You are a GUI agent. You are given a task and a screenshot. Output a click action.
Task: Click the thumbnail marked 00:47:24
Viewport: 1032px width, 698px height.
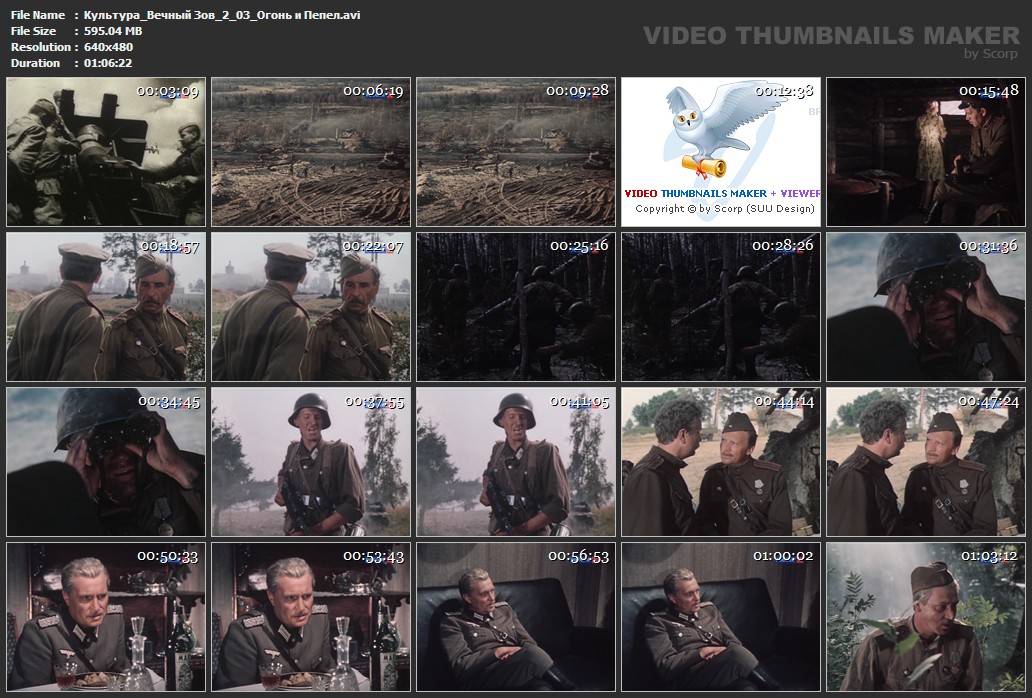(x=926, y=462)
